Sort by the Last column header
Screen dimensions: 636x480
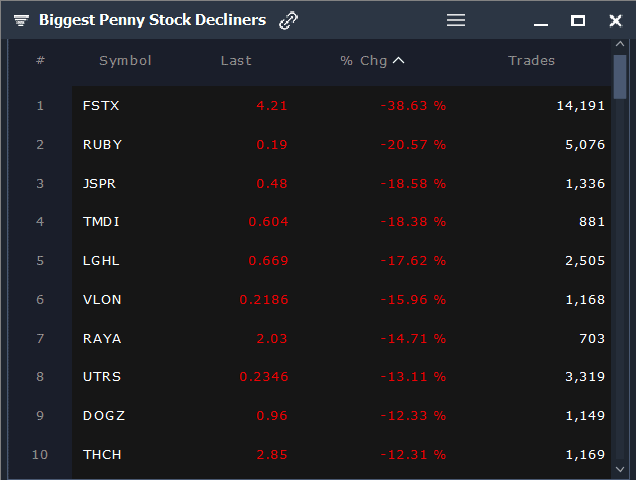[x=236, y=61]
